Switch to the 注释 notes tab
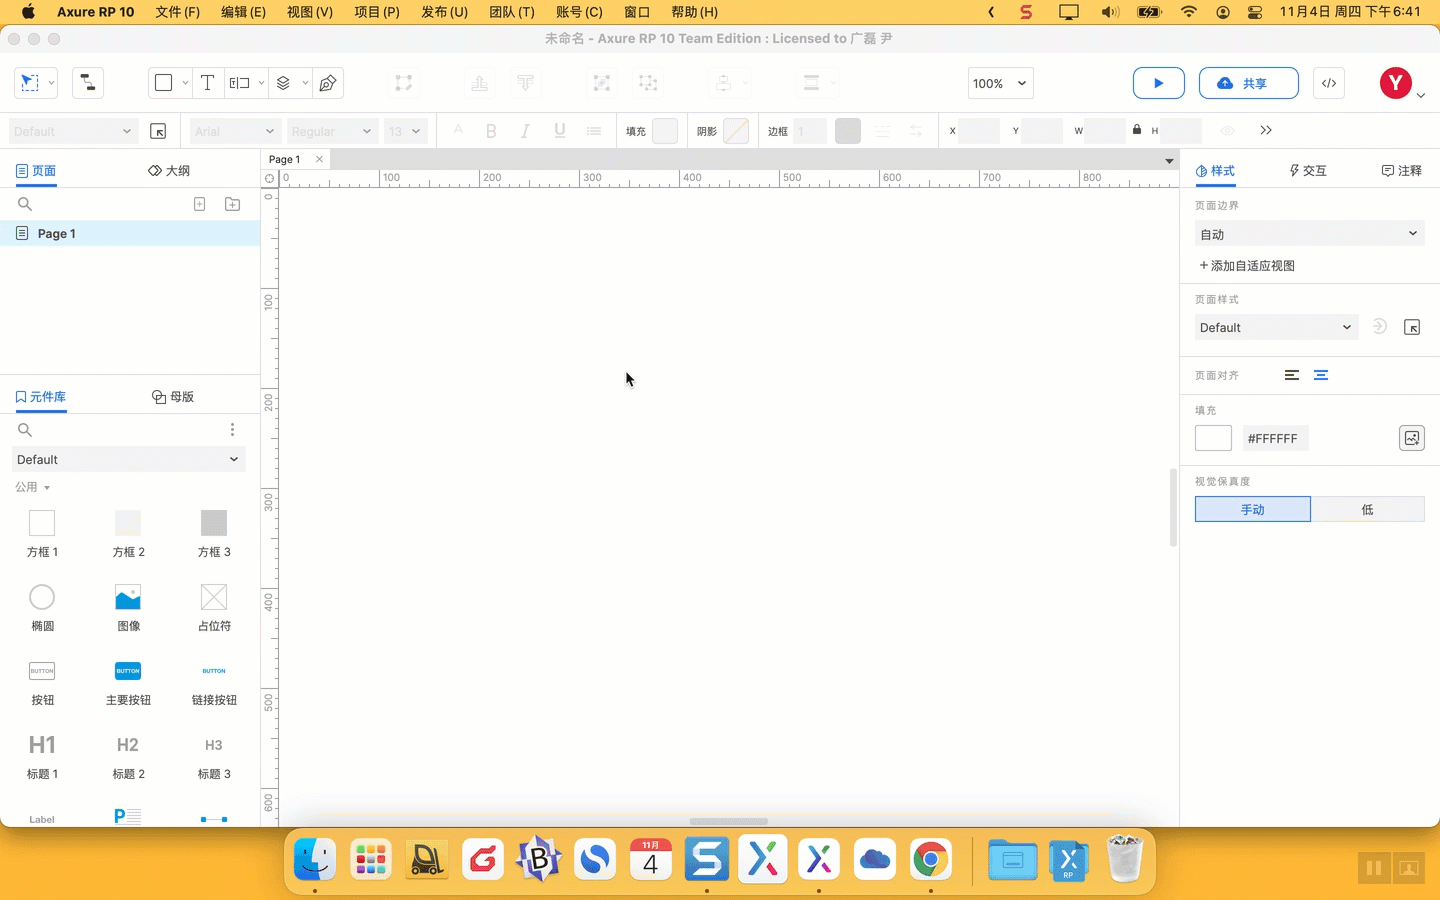 point(1402,171)
